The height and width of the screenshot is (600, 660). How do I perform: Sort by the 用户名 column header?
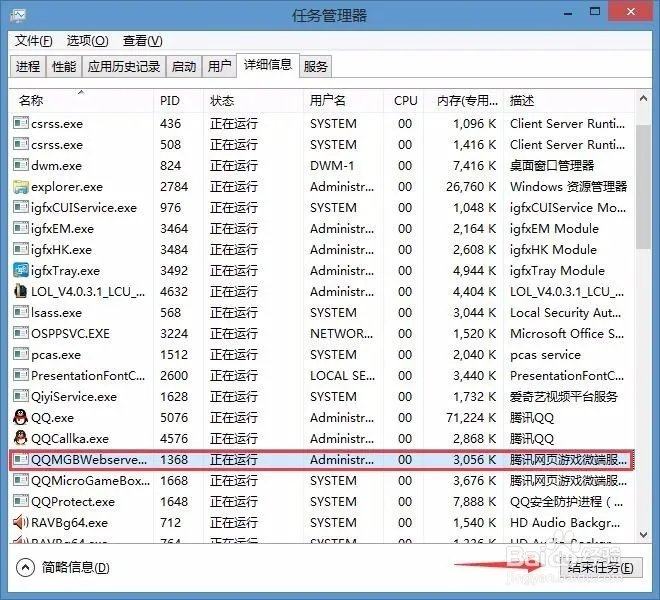point(343,101)
